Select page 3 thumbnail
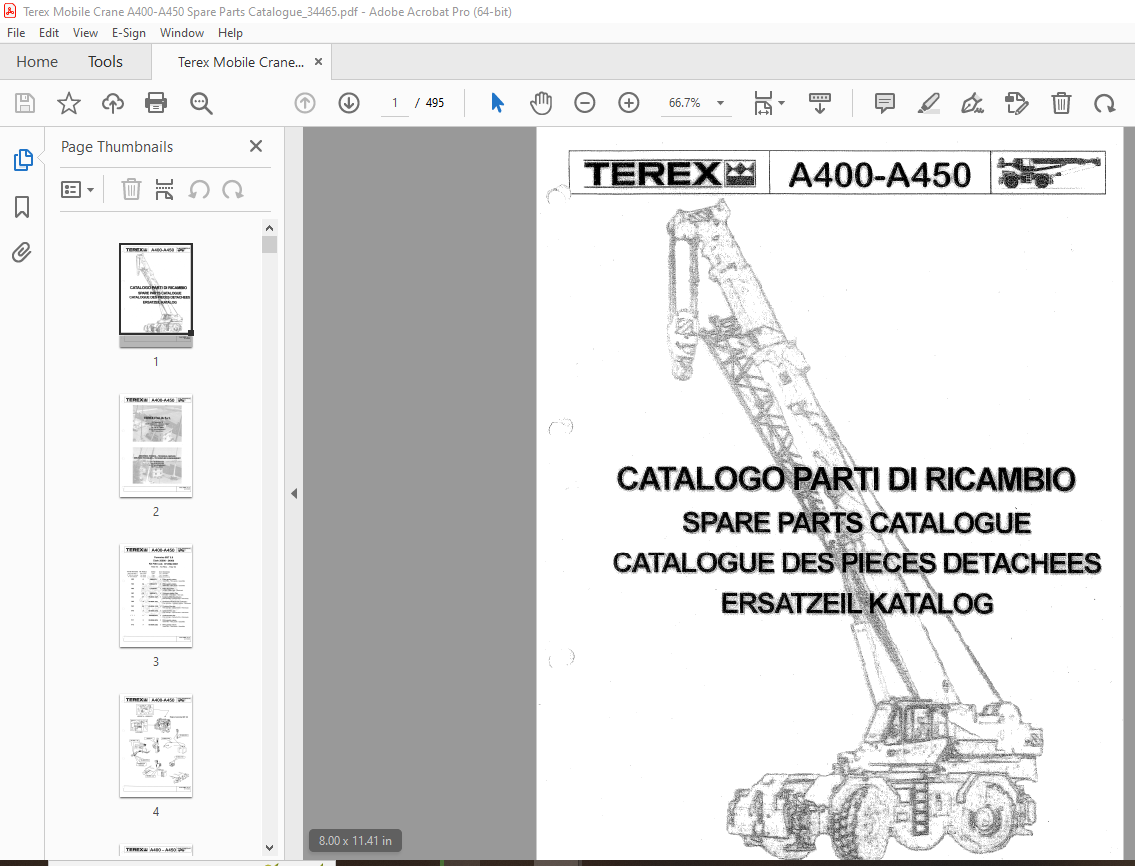The height and width of the screenshot is (866, 1135). tap(156, 596)
